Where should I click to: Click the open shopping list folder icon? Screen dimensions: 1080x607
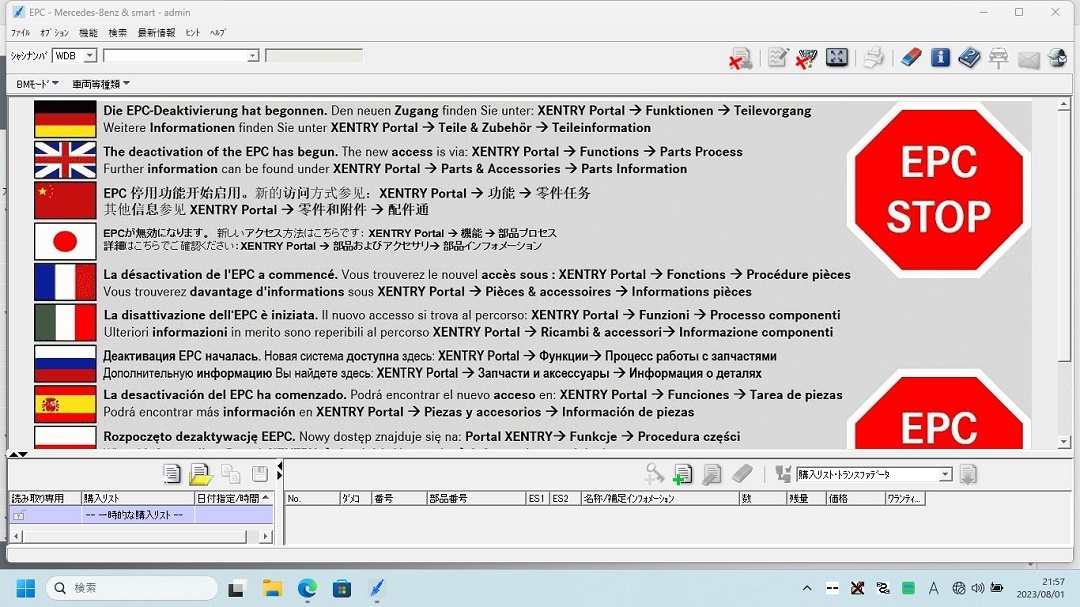[201, 475]
